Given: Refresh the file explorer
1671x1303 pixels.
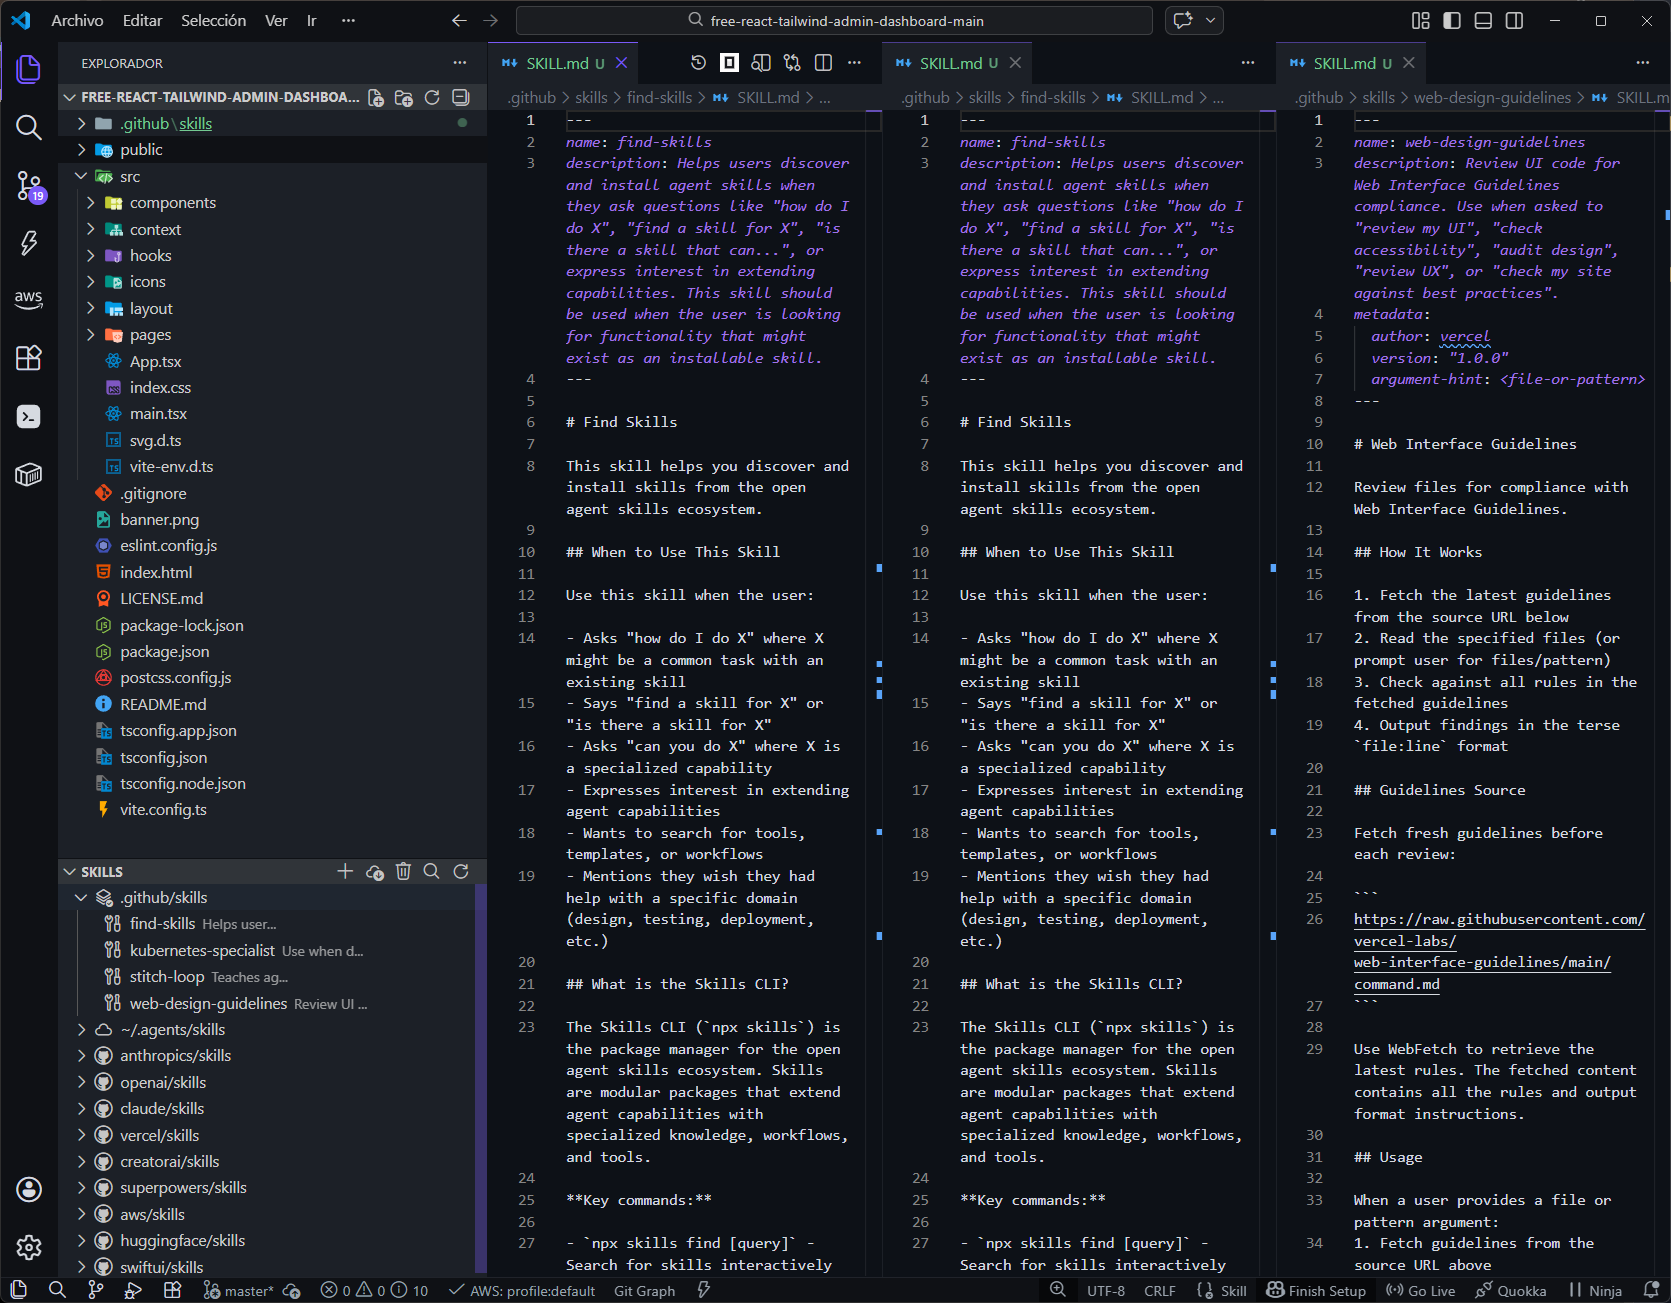Looking at the screenshot, I should [x=432, y=97].
